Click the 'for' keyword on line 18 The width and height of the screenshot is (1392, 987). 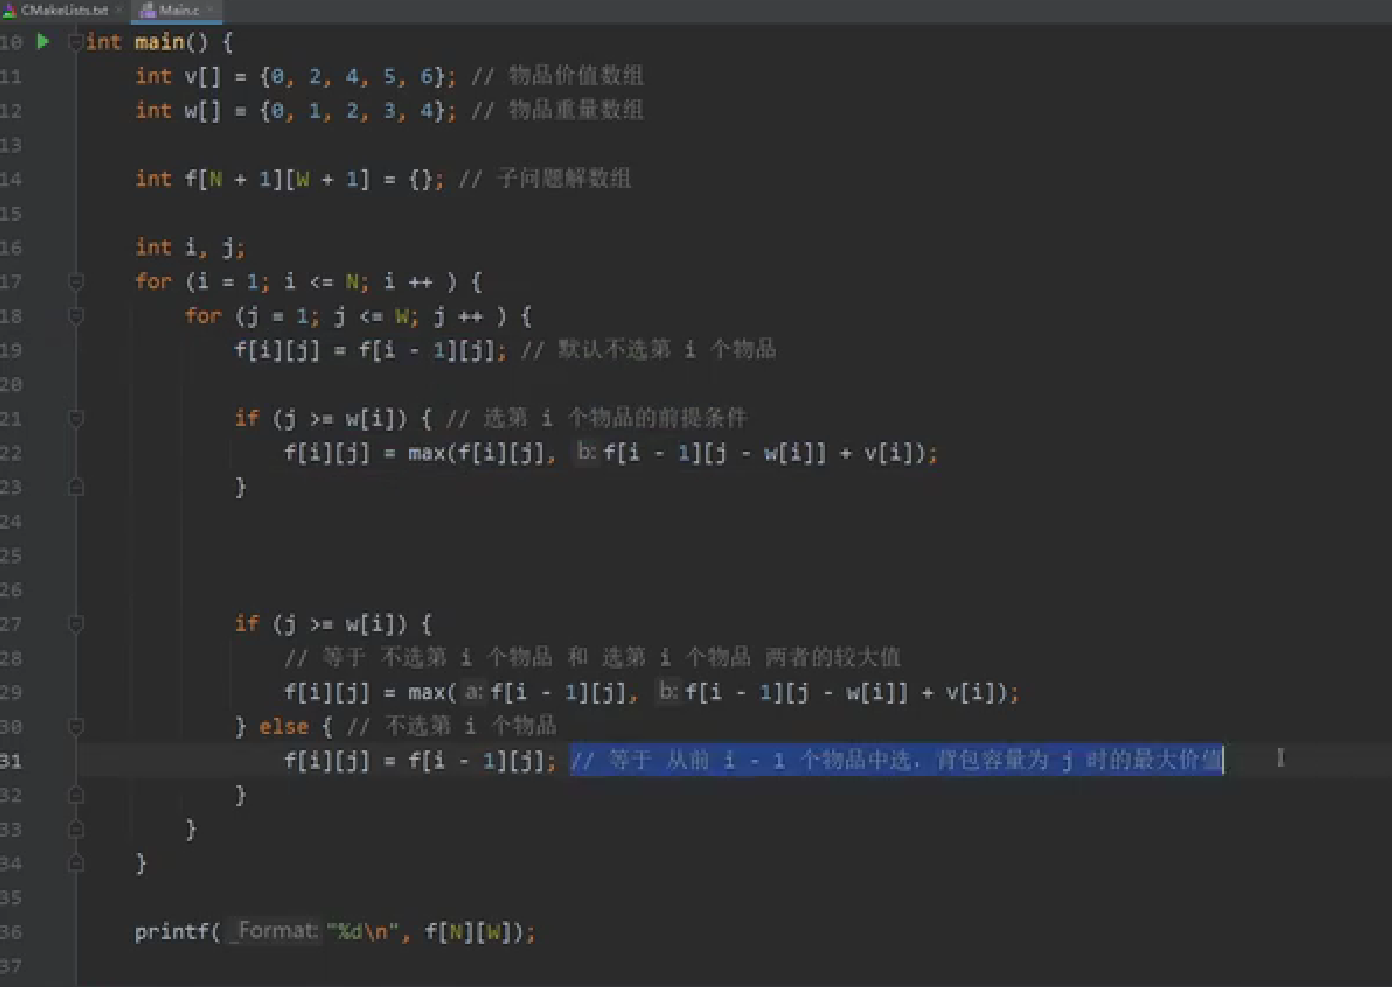coord(203,316)
